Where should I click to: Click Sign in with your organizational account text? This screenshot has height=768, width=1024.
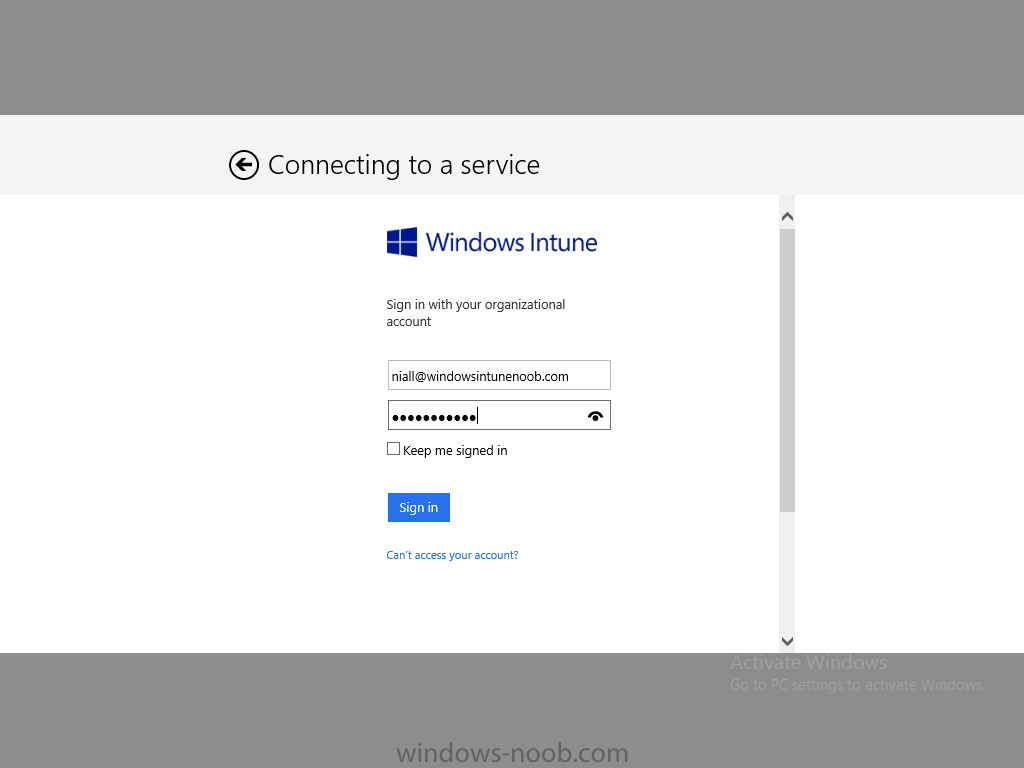coord(475,313)
